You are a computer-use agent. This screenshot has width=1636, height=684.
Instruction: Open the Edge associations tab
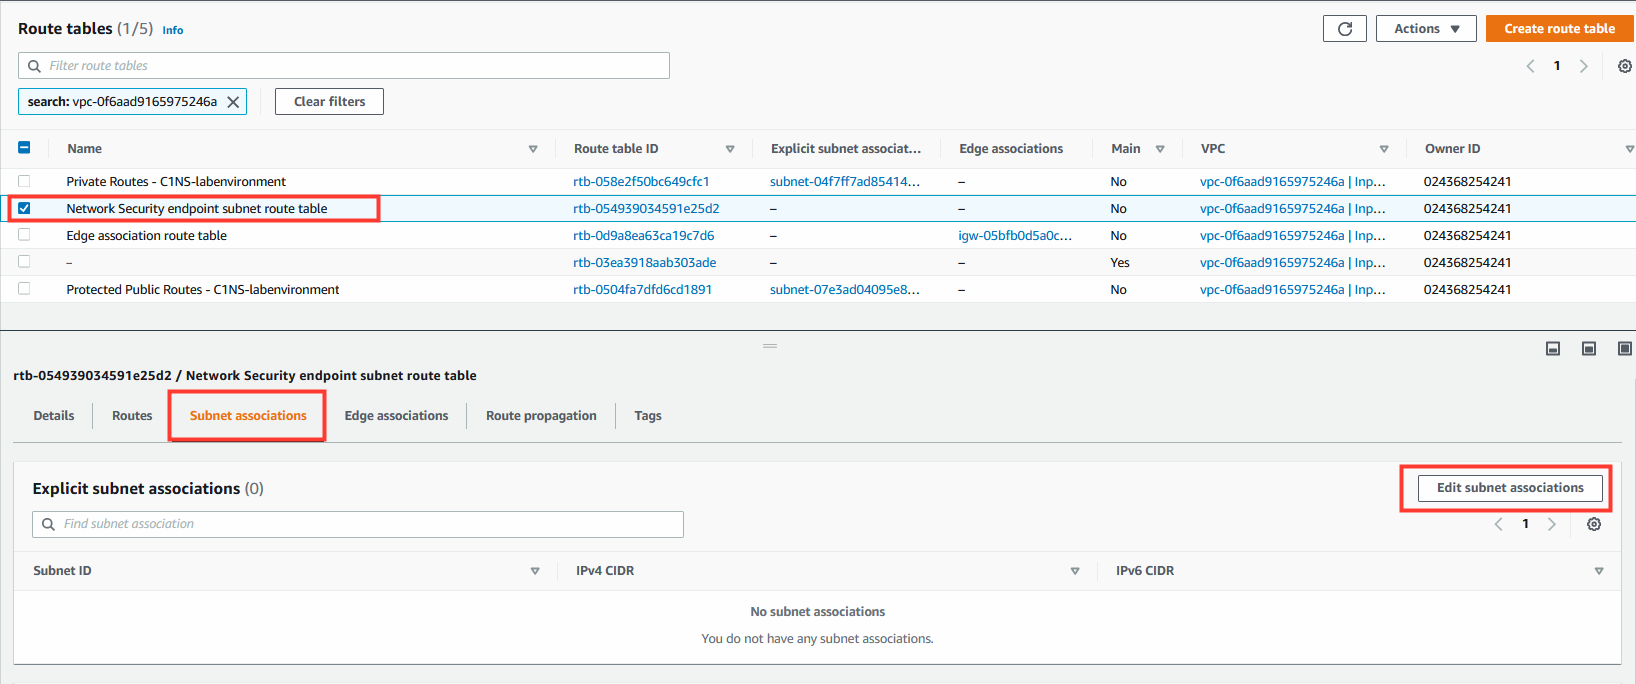point(396,416)
